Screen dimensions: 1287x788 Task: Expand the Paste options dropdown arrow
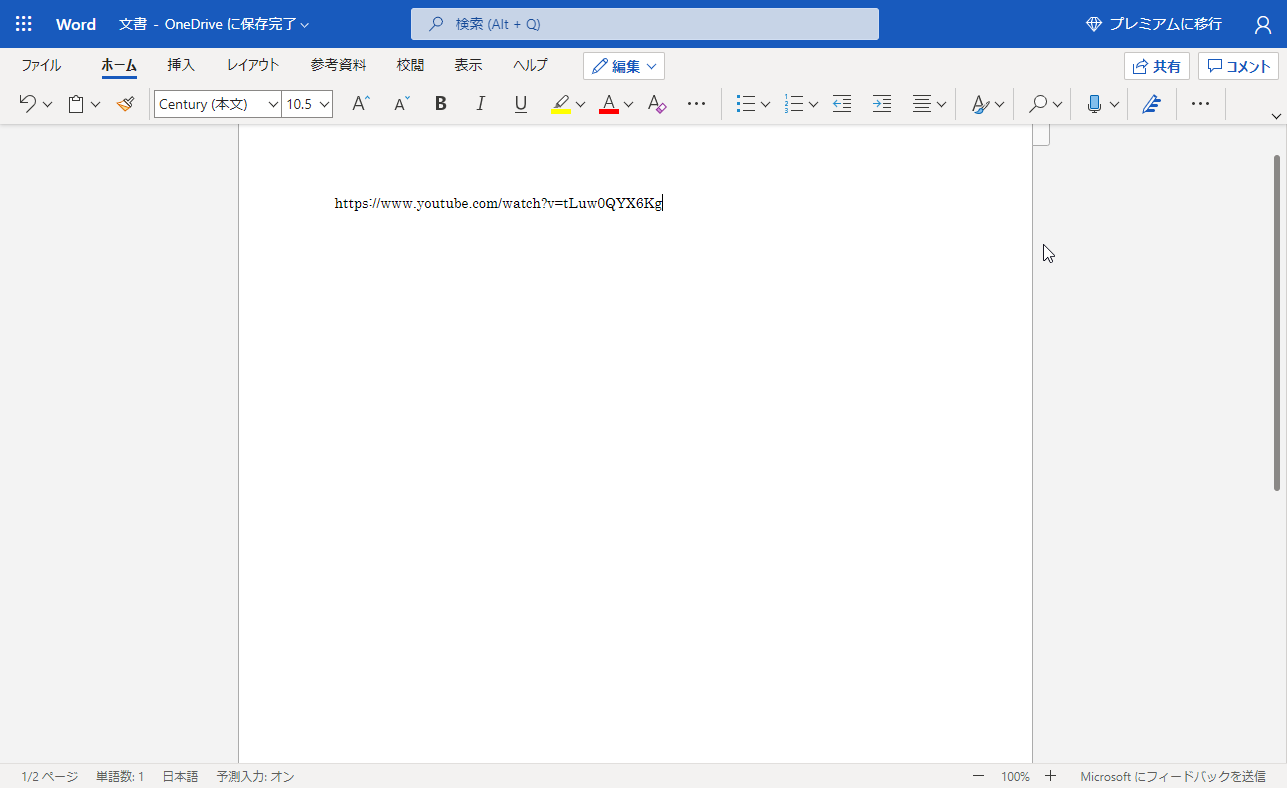point(95,104)
